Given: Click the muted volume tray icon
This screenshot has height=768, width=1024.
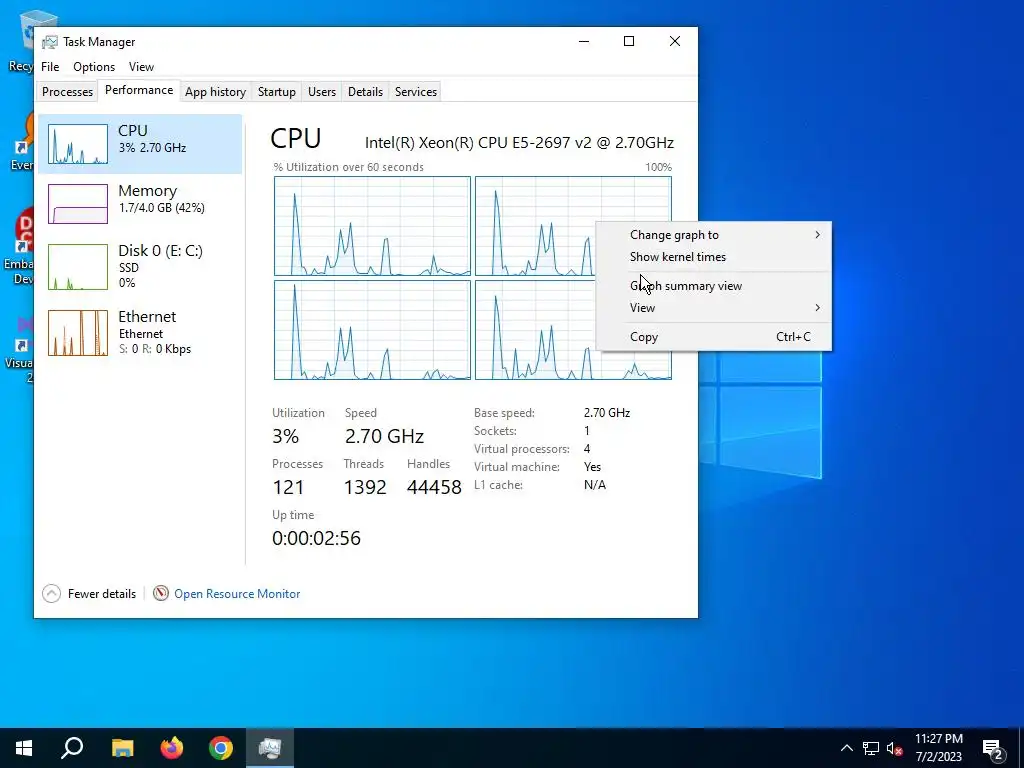Looking at the screenshot, I should click(x=895, y=748).
